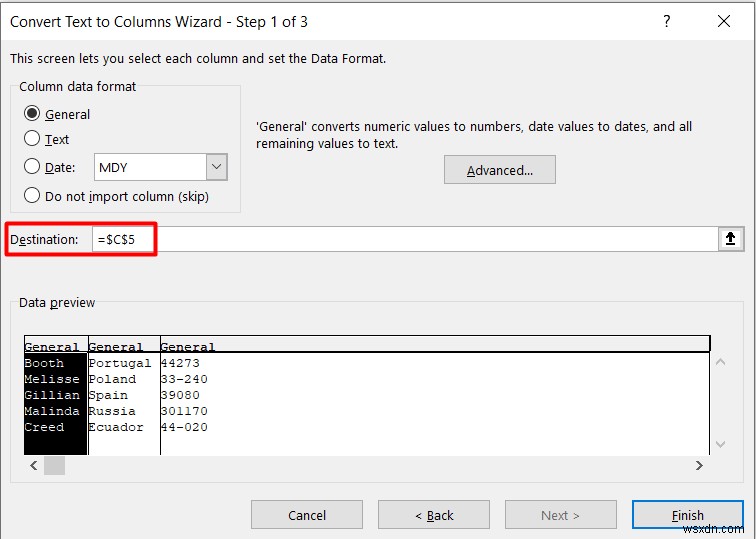Image resolution: width=756 pixels, height=539 pixels.
Task: Open the MDY date format dropdown
Action: 216,167
